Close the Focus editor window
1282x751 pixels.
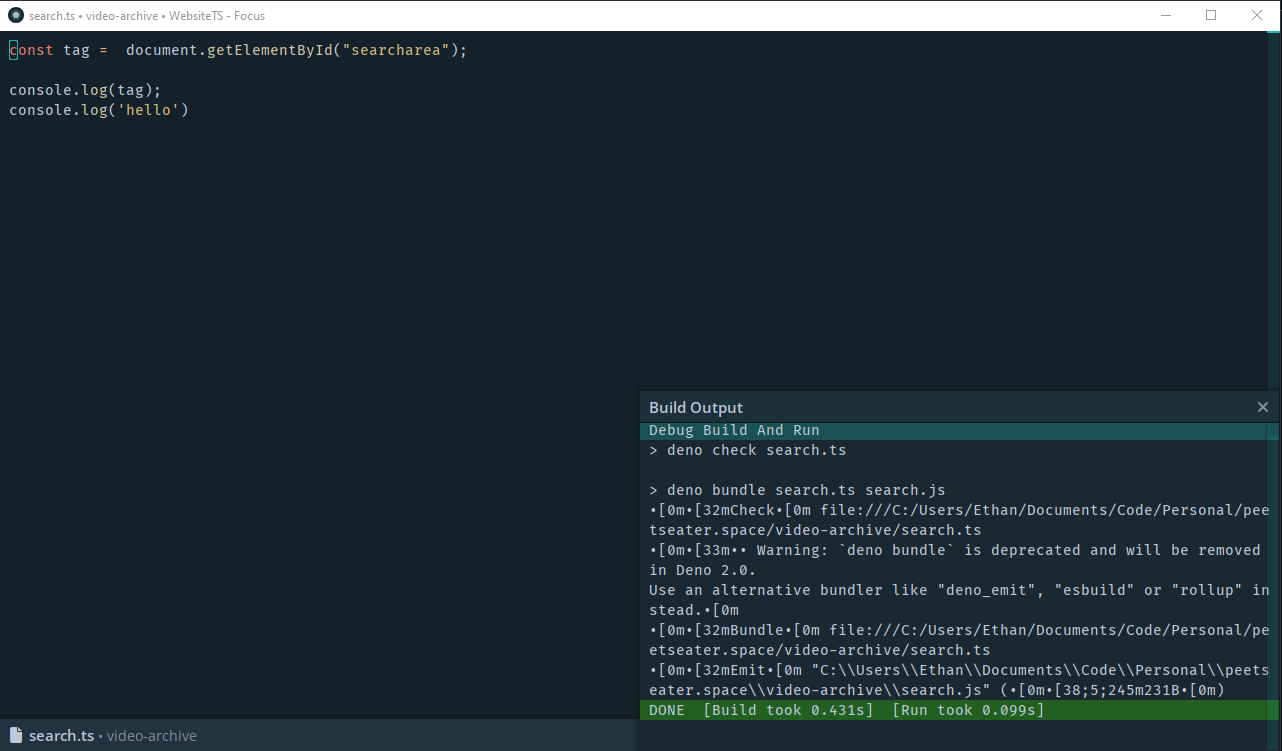point(1257,15)
